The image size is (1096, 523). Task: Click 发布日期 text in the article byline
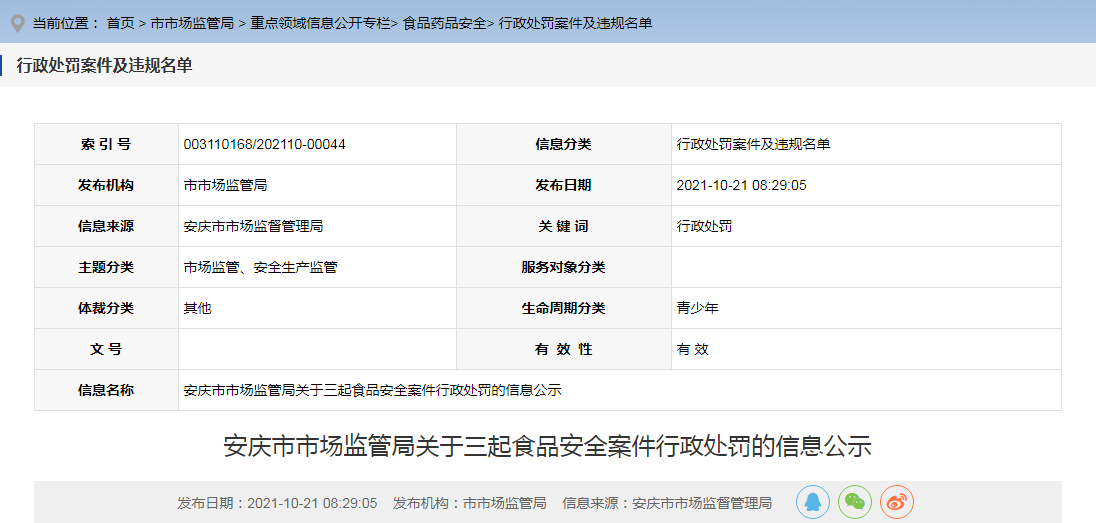coord(277,503)
